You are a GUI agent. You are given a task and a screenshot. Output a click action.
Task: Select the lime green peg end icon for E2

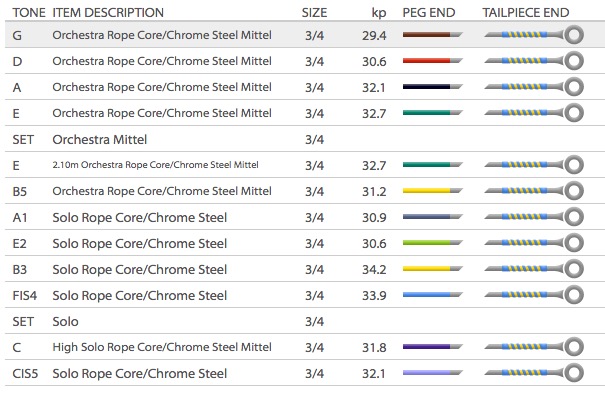[x=432, y=243]
